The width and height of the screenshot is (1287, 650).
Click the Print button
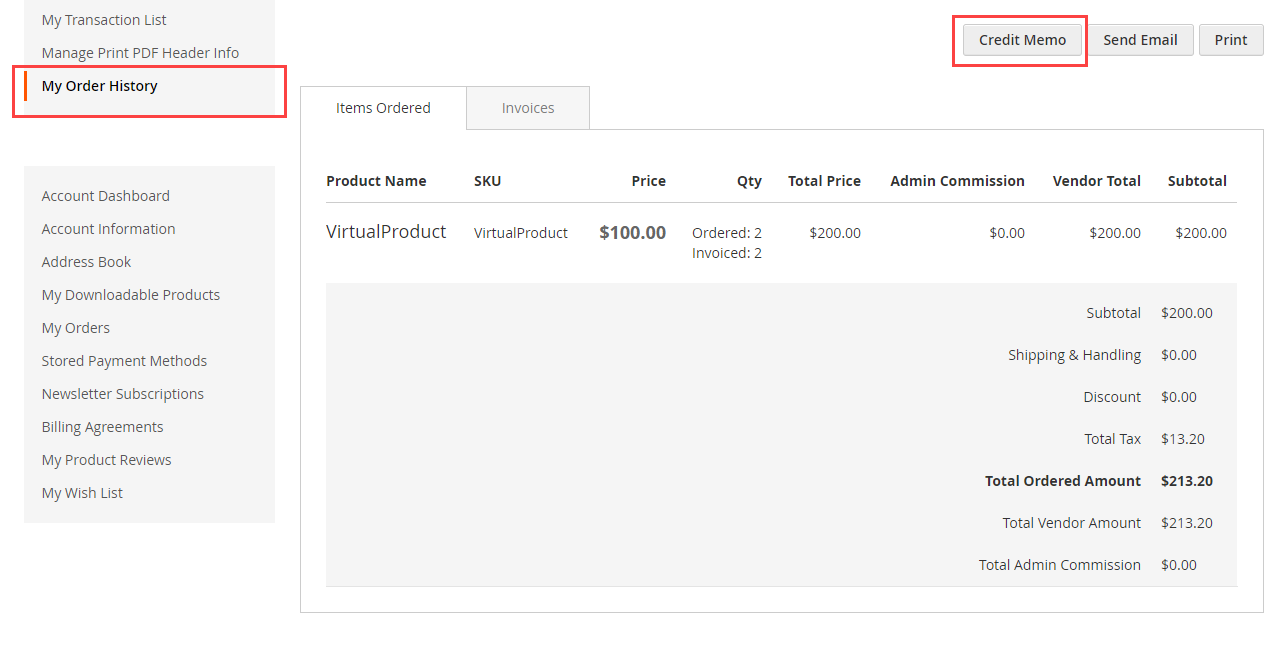(x=1230, y=40)
